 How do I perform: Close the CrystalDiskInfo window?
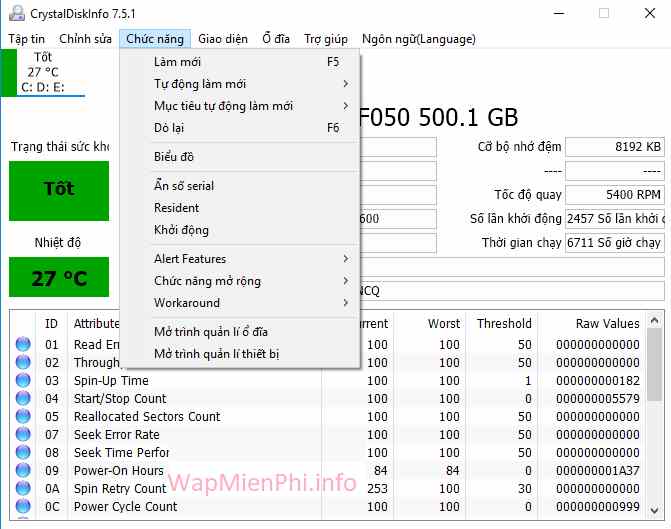pyautogui.click(x=650, y=13)
